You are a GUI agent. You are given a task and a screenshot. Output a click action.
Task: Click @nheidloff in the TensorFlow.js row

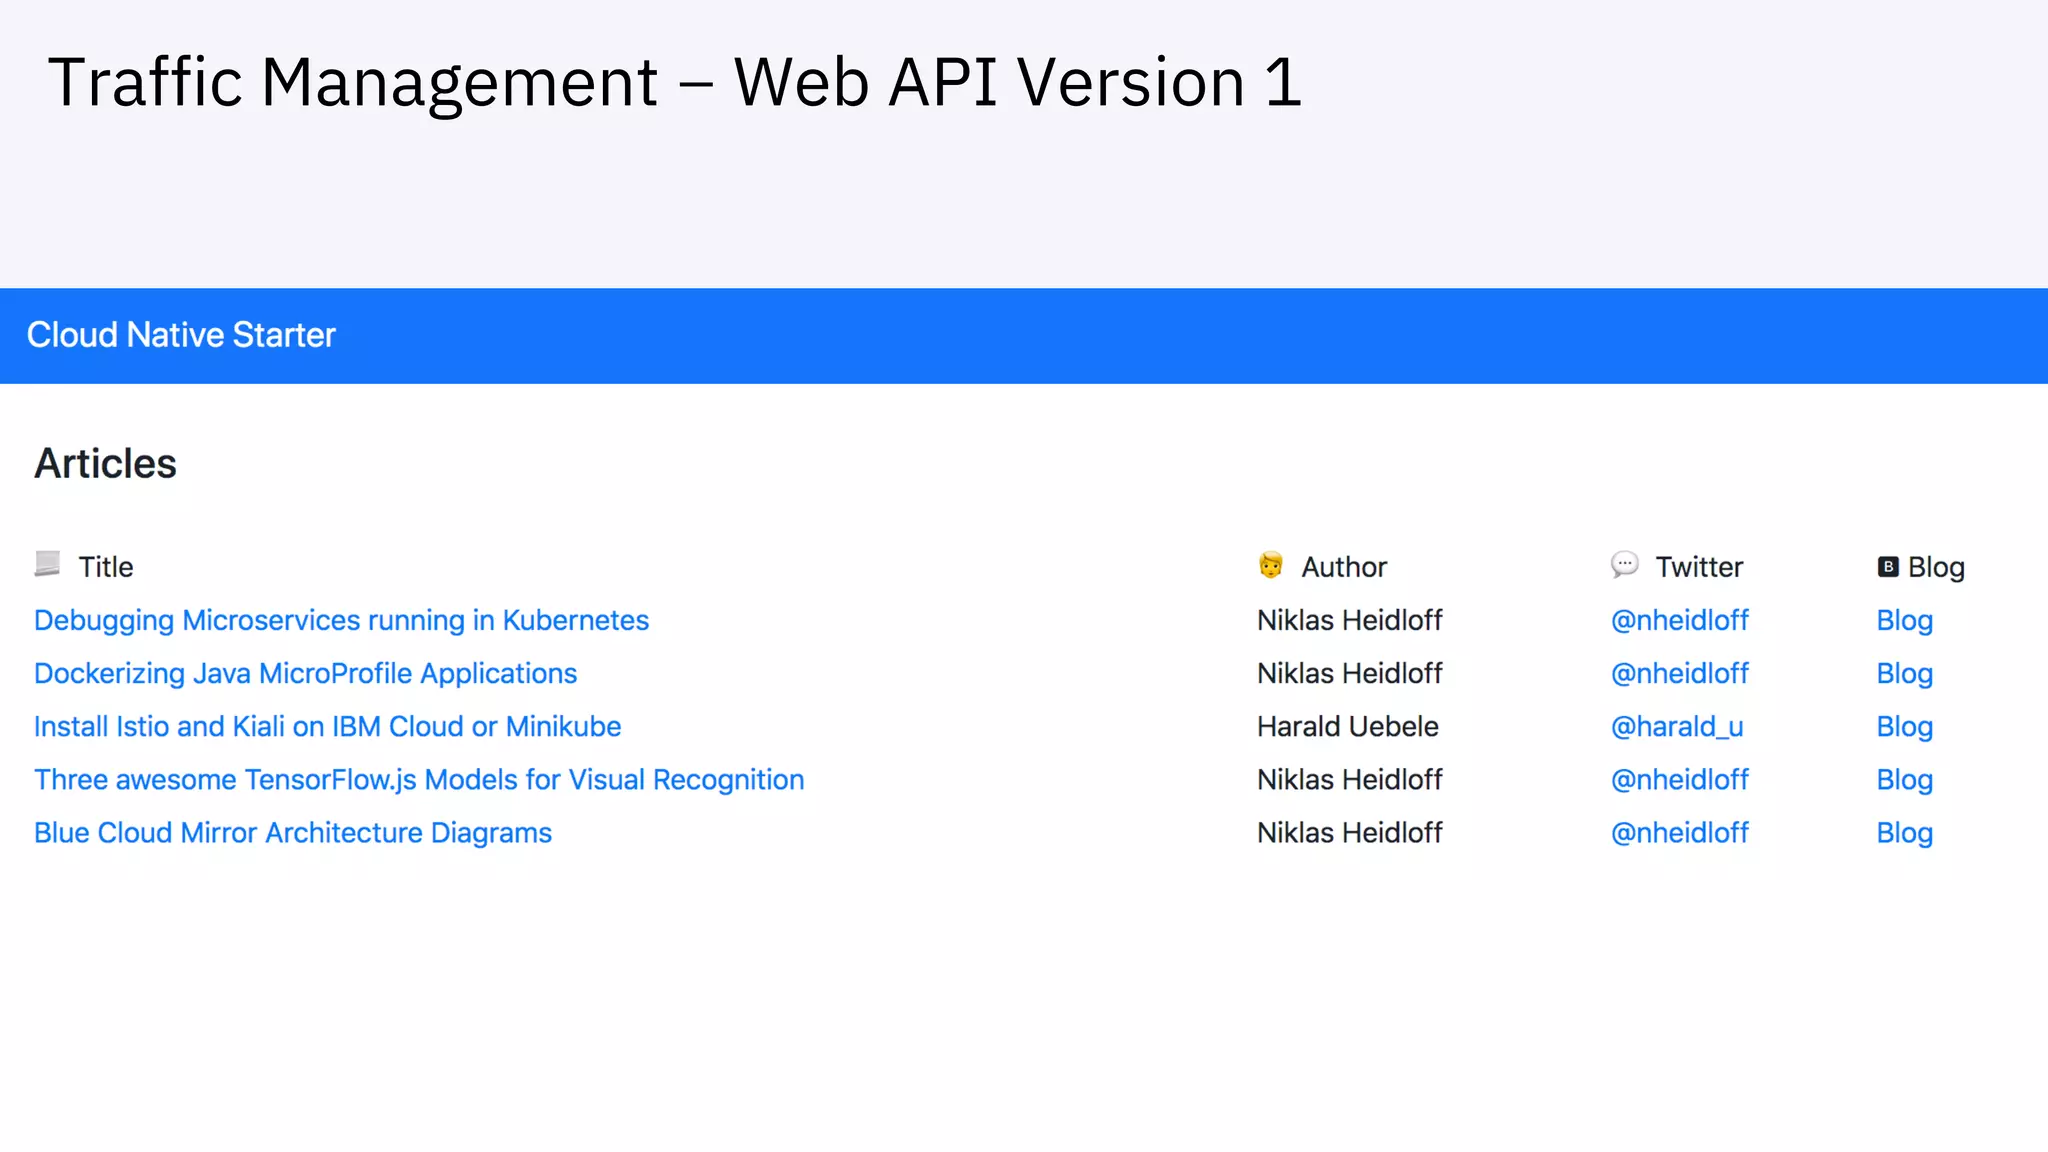1680,780
